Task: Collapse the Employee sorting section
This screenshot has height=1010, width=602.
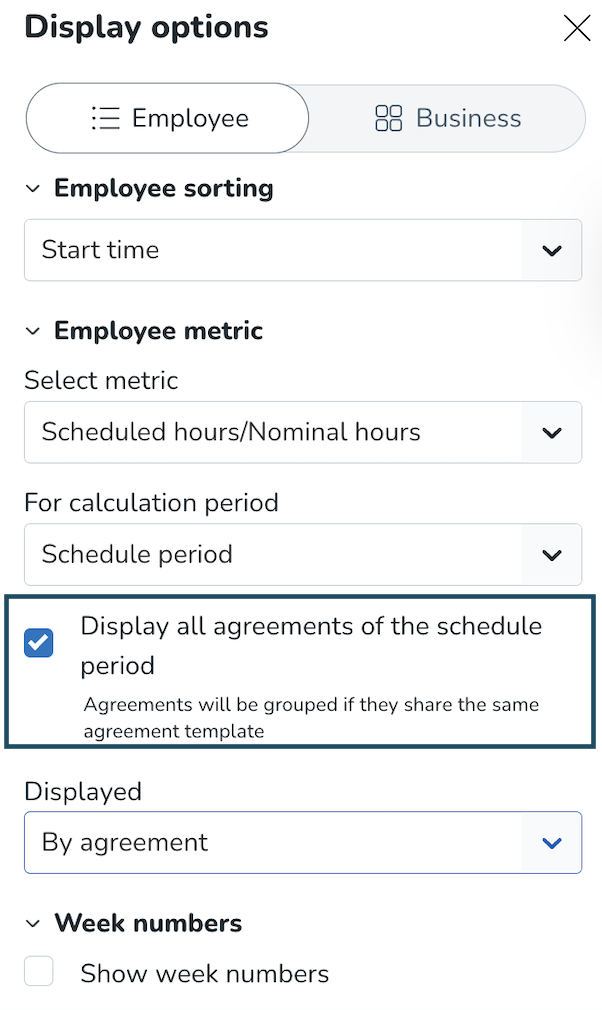Action: pos(33,188)
